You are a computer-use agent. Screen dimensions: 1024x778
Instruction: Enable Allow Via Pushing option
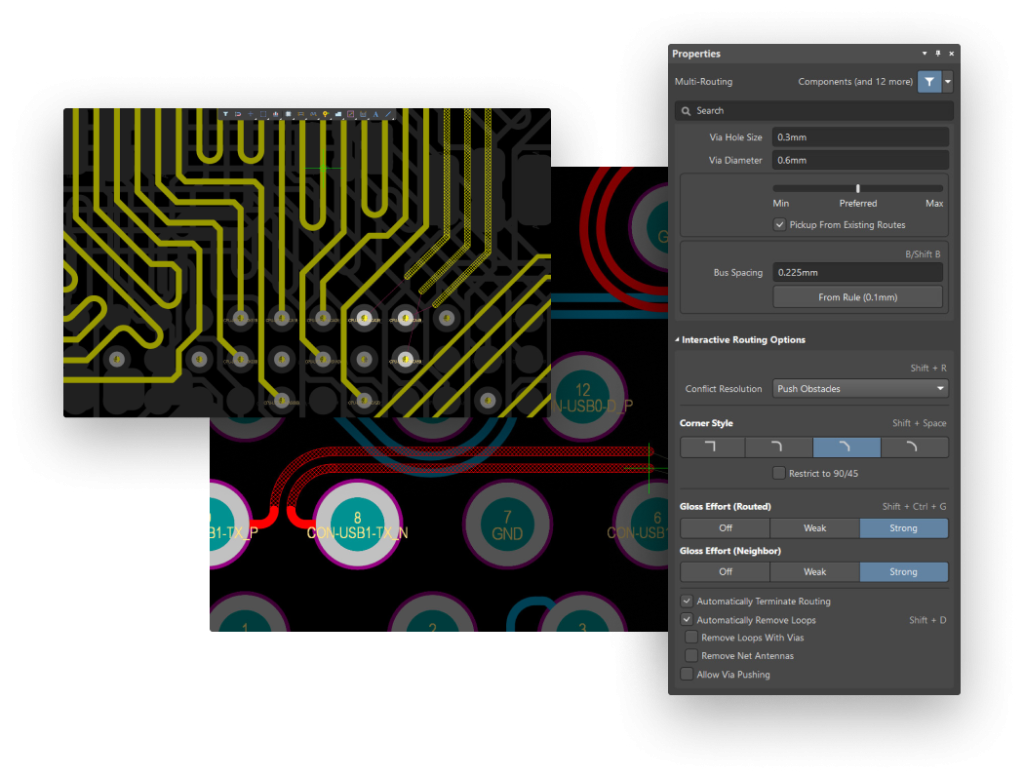(687, 675)
